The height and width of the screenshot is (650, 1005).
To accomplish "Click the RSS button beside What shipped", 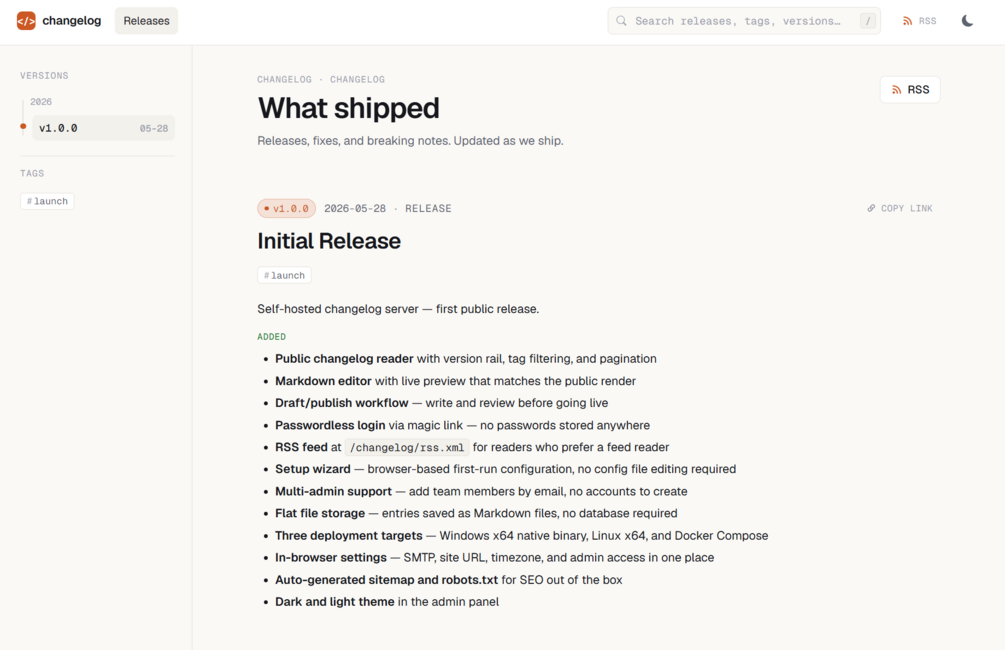I will pos(909,90).
